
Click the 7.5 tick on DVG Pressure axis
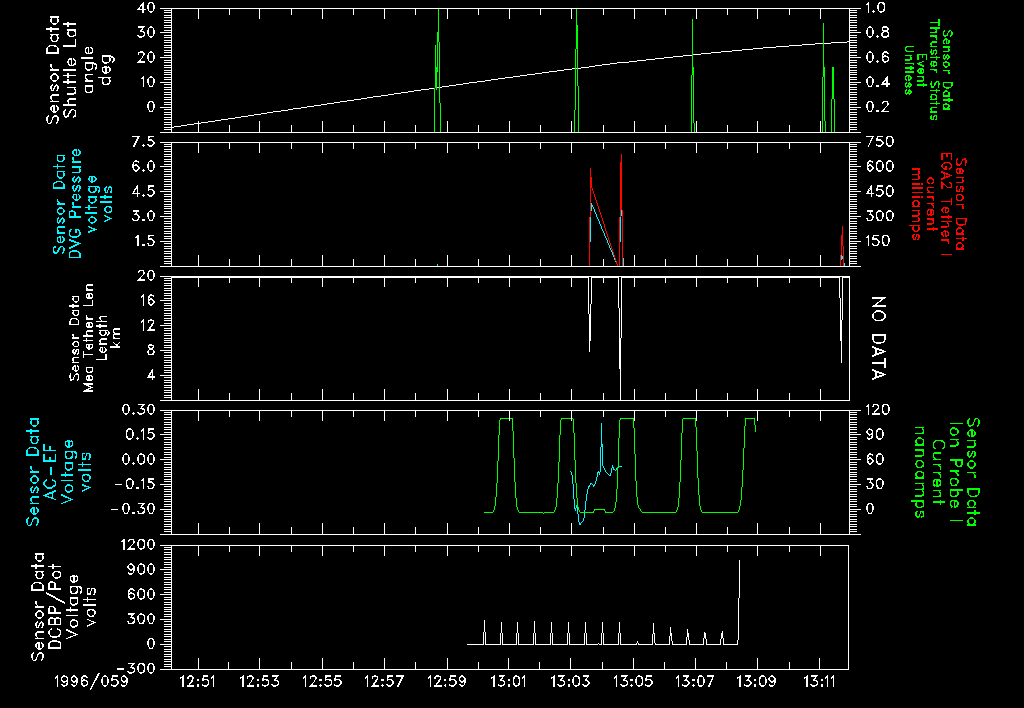point(142,142)
